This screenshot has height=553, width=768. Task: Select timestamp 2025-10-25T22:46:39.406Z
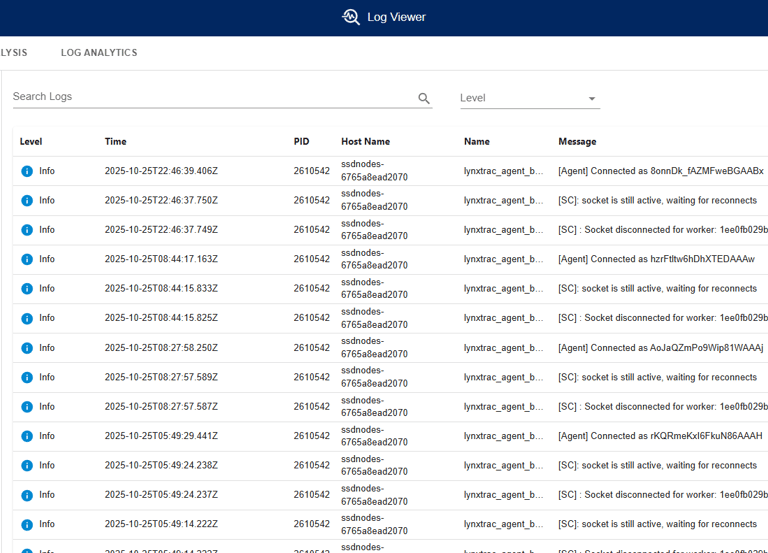pyautogui.click(x=161, y=171)
